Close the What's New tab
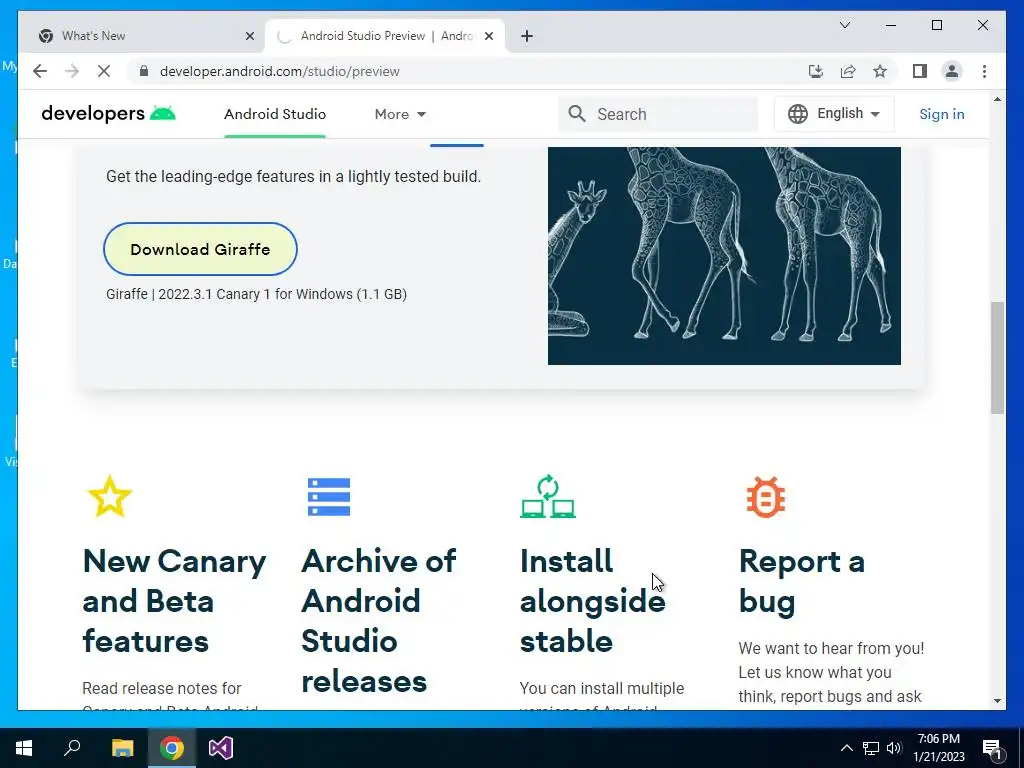 (249, 36)
